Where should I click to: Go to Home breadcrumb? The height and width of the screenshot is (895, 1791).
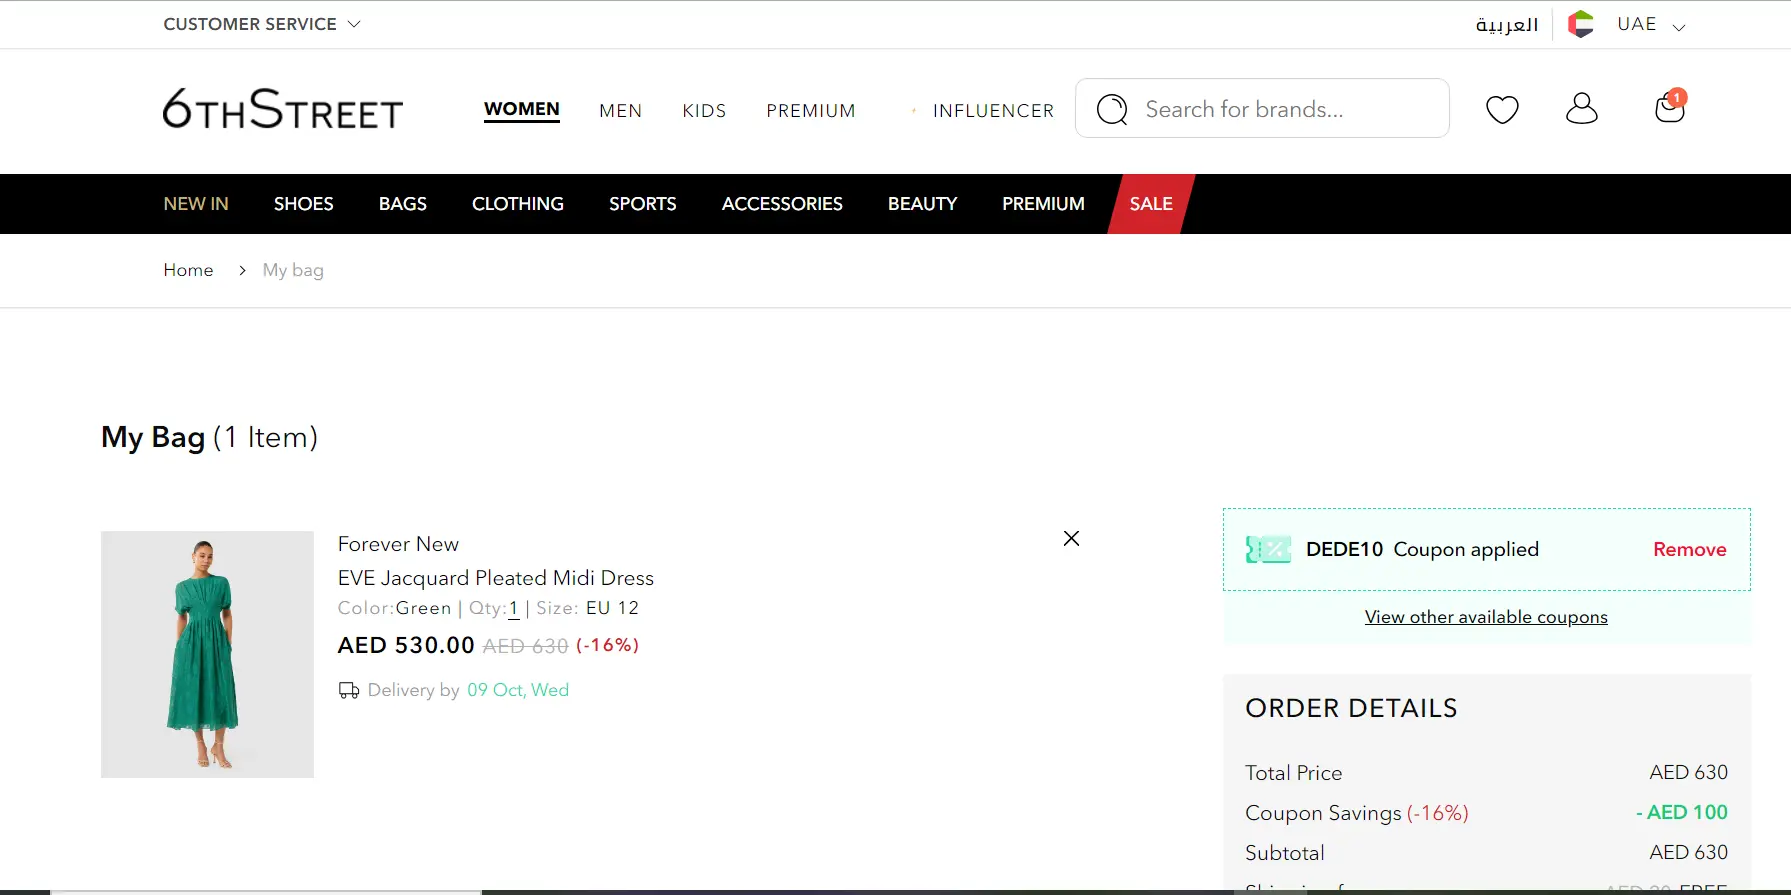tap(188, 270)
